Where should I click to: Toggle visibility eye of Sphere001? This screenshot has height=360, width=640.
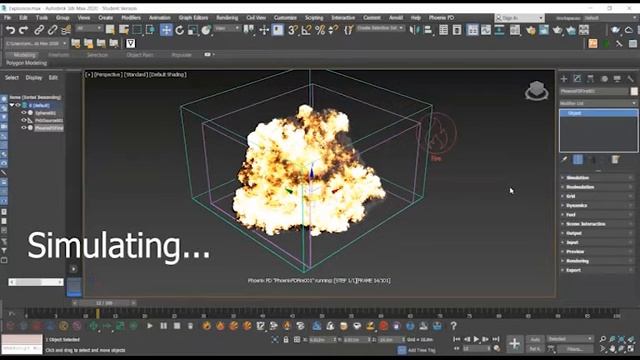[x=24, y=113]
